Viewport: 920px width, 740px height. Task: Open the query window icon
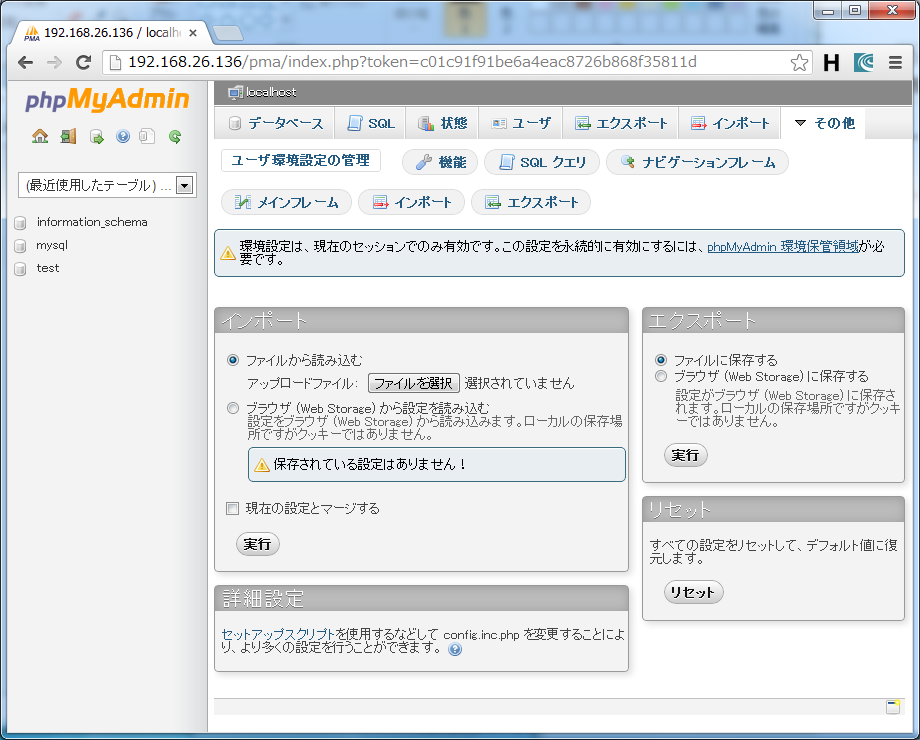pos(96,136)
